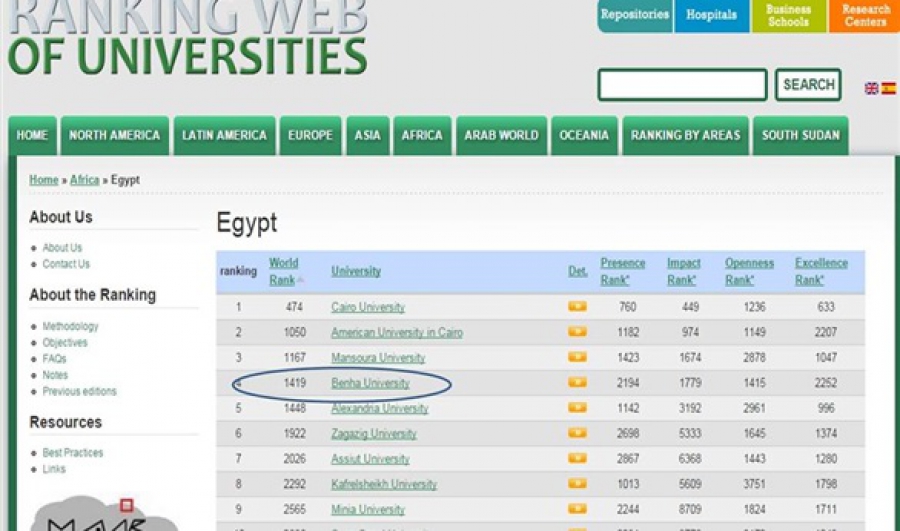This screenshot has width=900, height=531.
Task: Open American University in Cairo link
Action: pos(397,332)
